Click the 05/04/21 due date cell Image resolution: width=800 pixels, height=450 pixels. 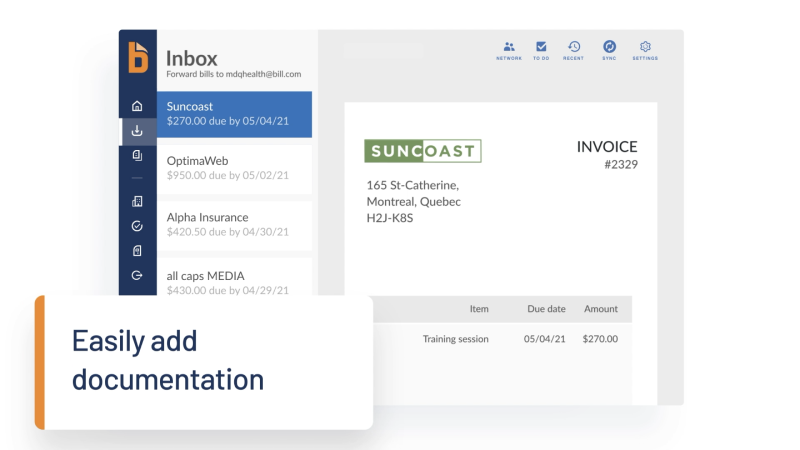coord(544,339)
